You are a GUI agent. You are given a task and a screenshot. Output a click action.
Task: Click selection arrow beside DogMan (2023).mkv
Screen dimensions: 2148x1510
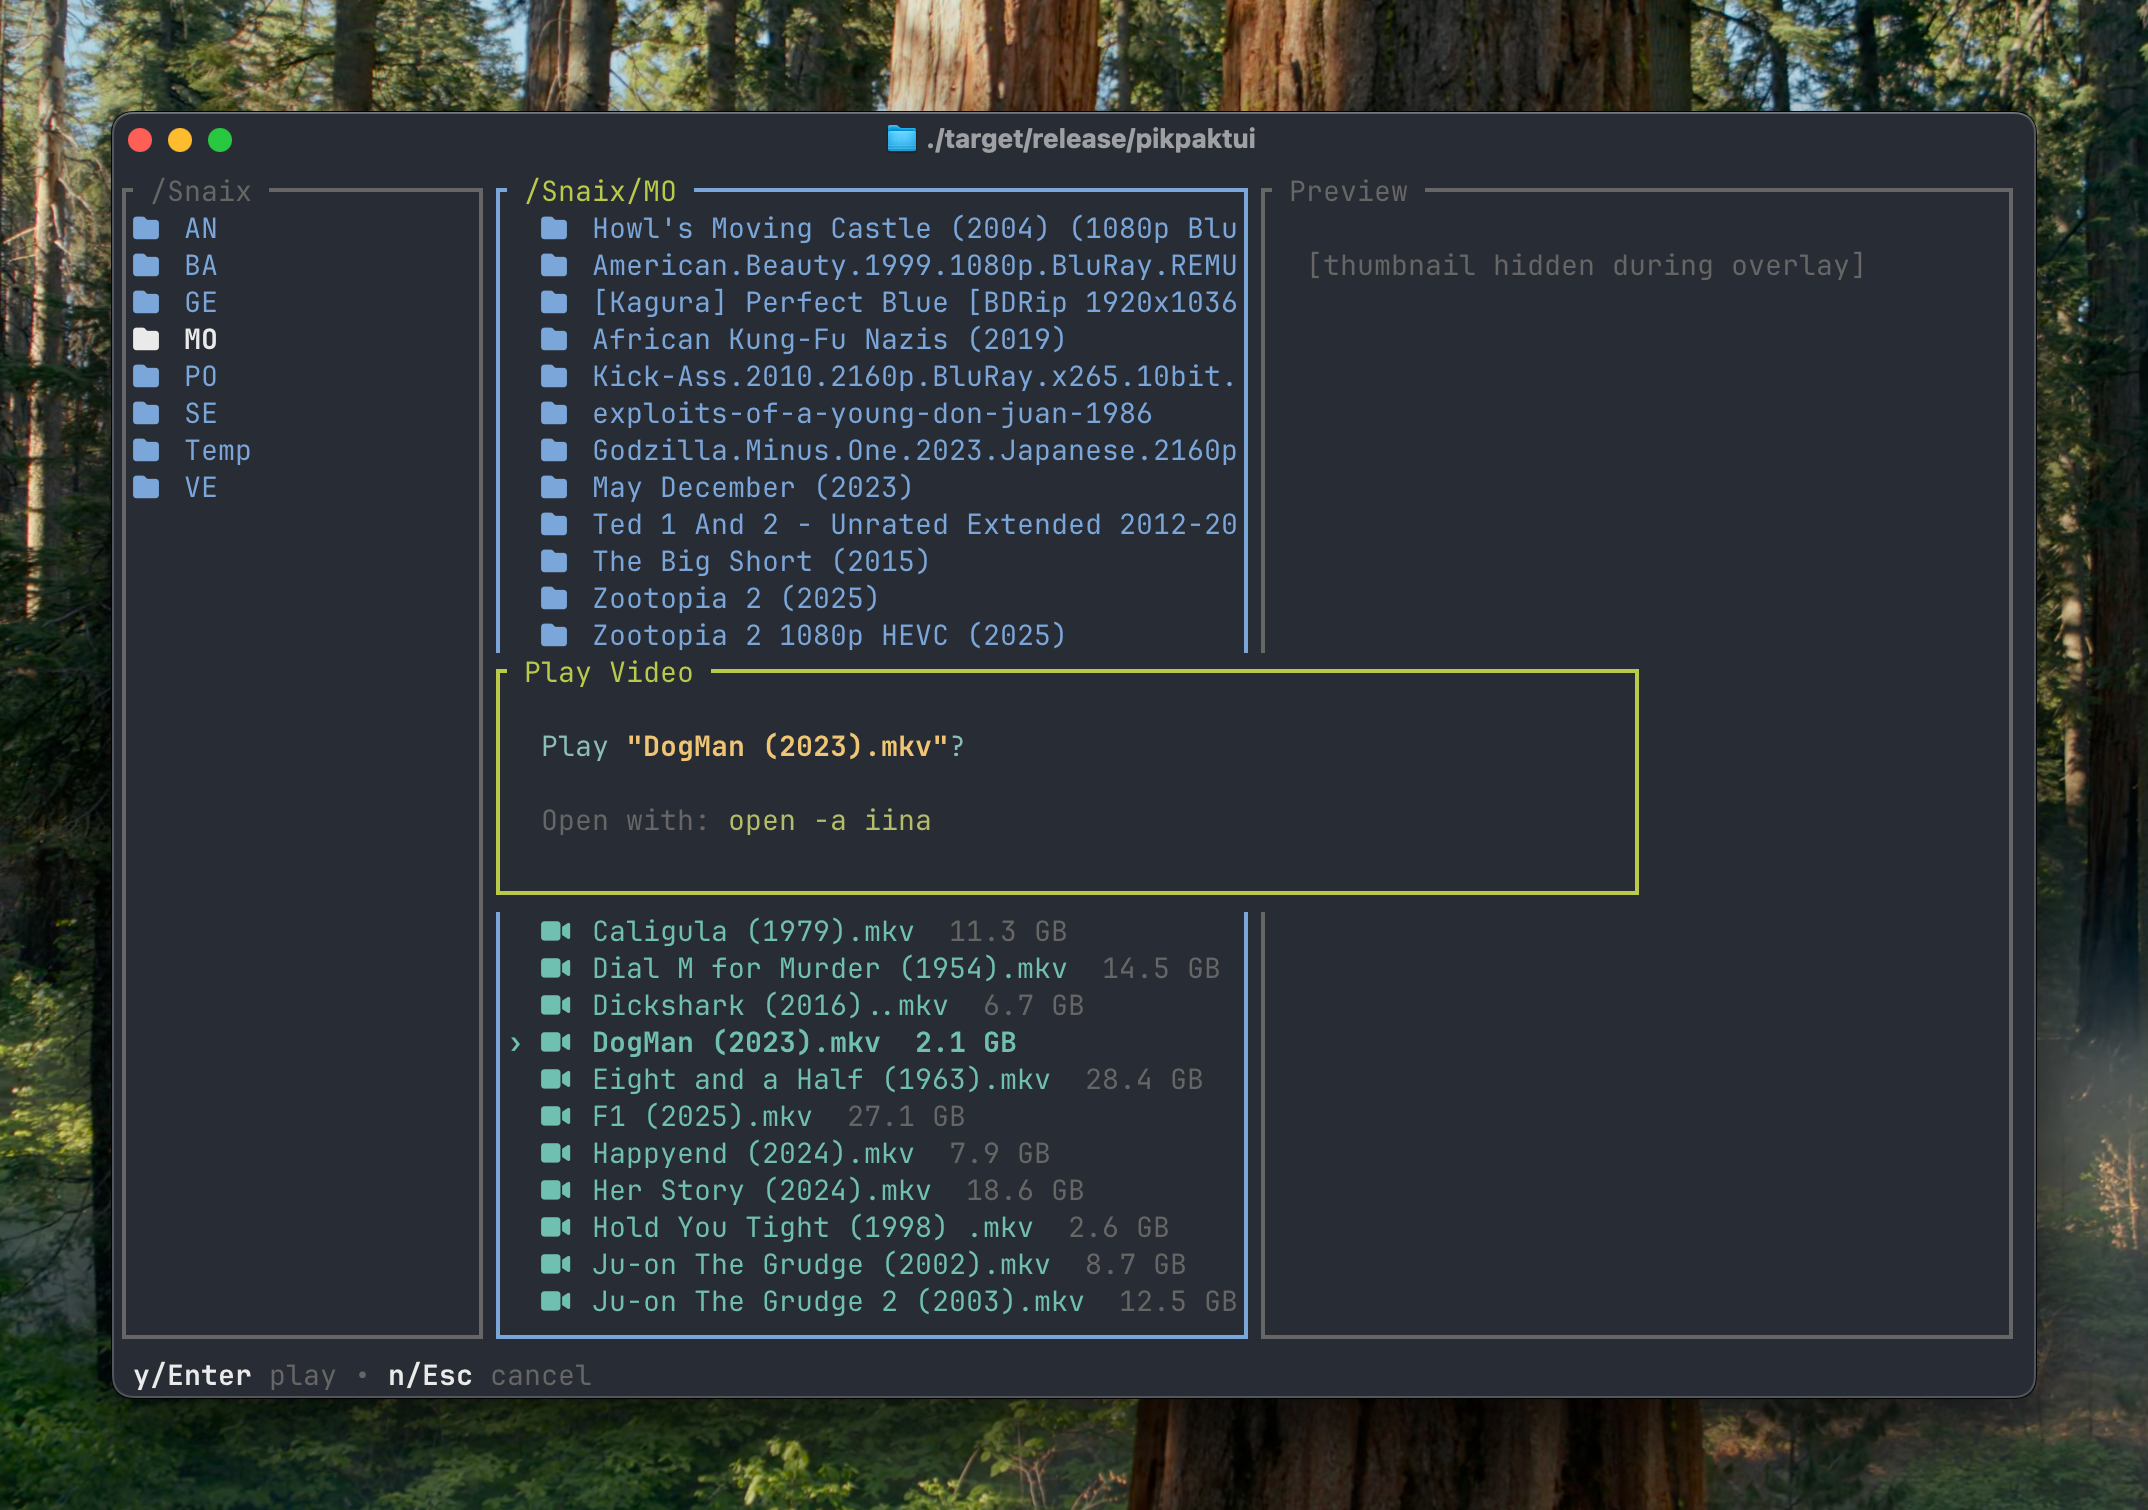[x=516, y=1044]
